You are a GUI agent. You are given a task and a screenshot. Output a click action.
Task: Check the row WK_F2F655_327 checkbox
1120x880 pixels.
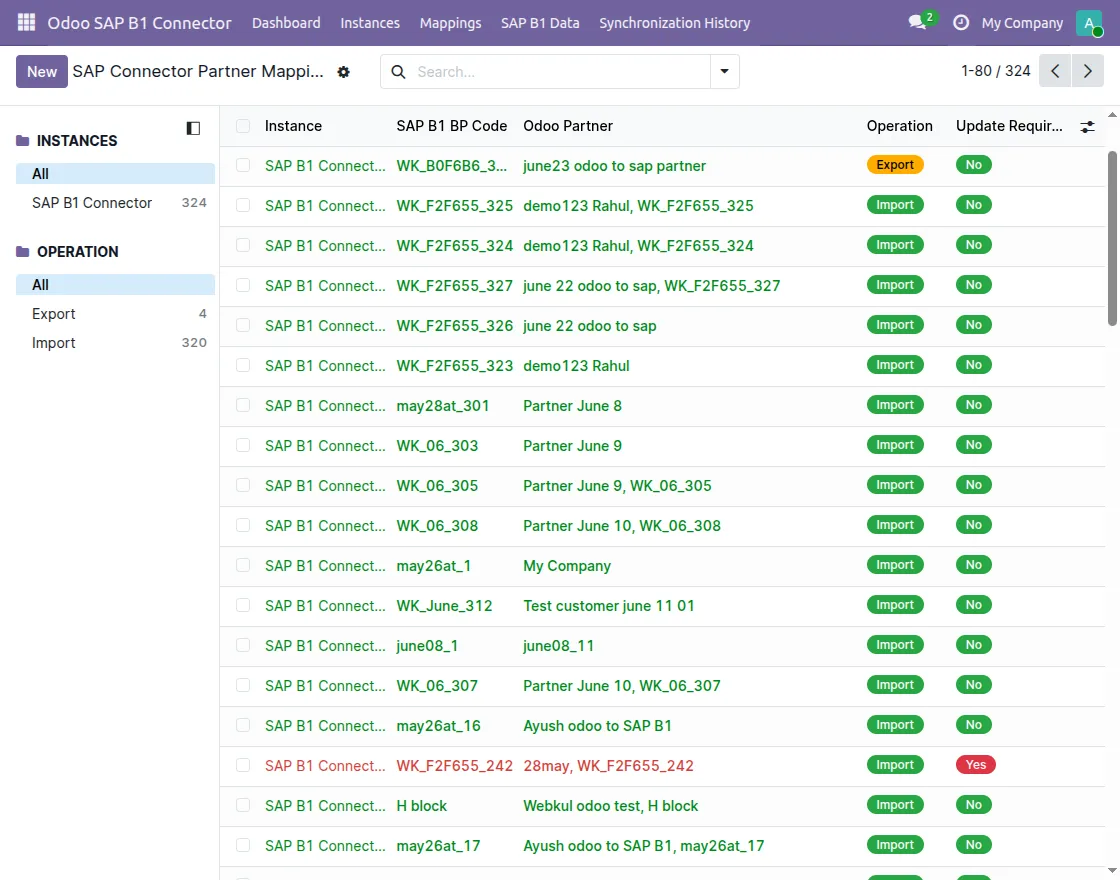[243, 286]
